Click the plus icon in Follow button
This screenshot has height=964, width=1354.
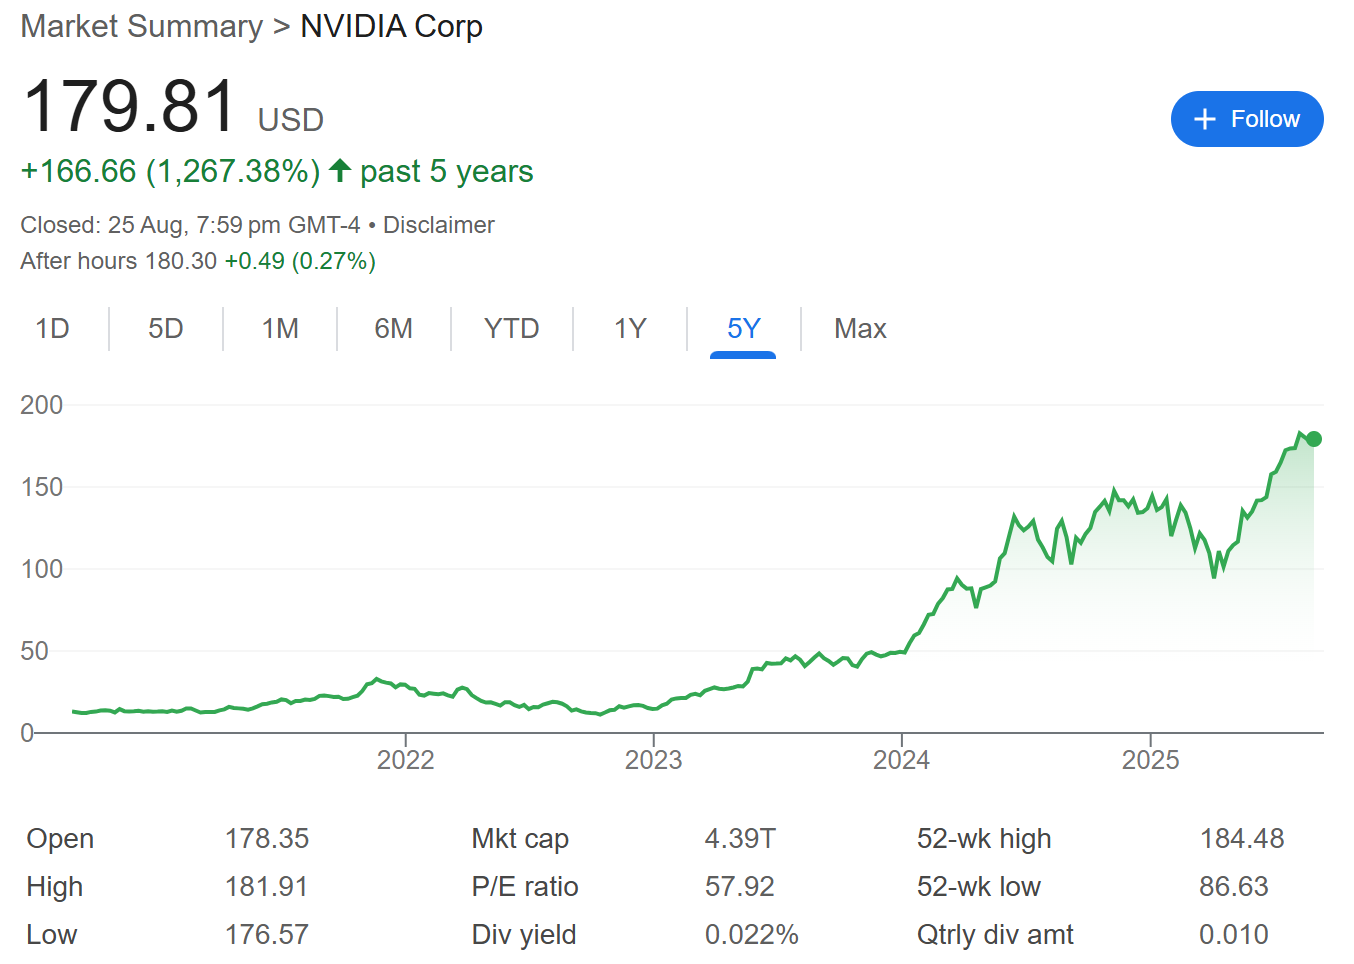click(x=1205, y=119)
